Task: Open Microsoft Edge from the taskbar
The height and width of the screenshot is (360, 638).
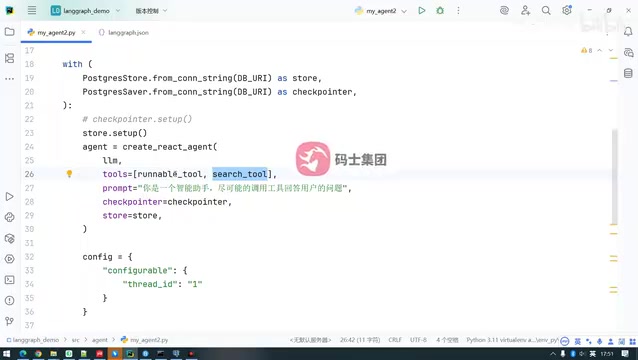Action: tap(23, 354)
